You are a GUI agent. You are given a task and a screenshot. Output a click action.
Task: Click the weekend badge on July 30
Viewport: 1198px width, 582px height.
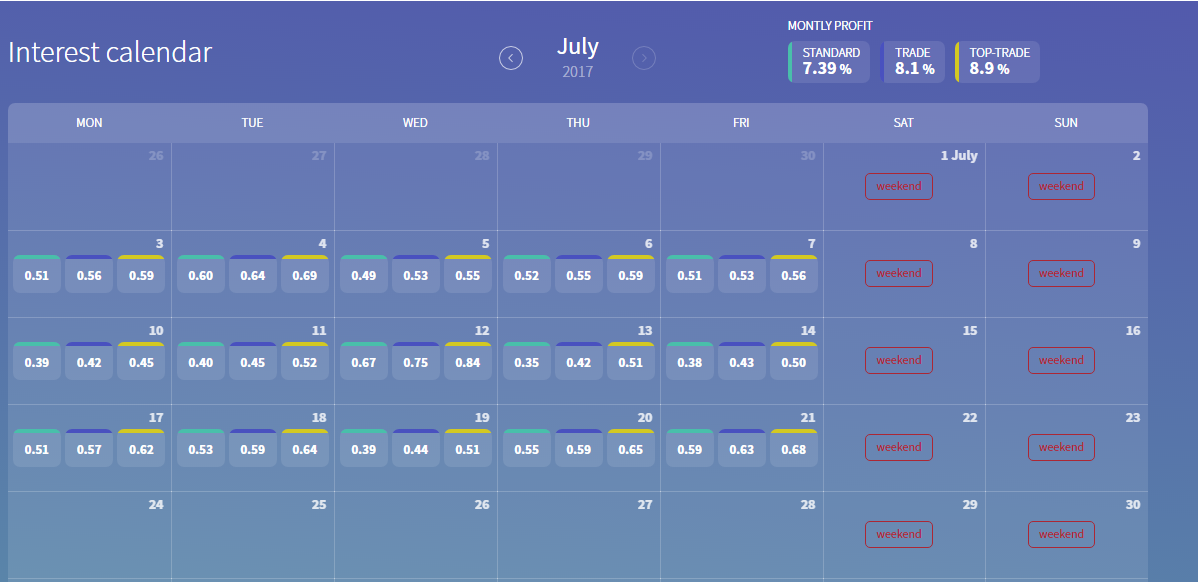point(1061,534)
